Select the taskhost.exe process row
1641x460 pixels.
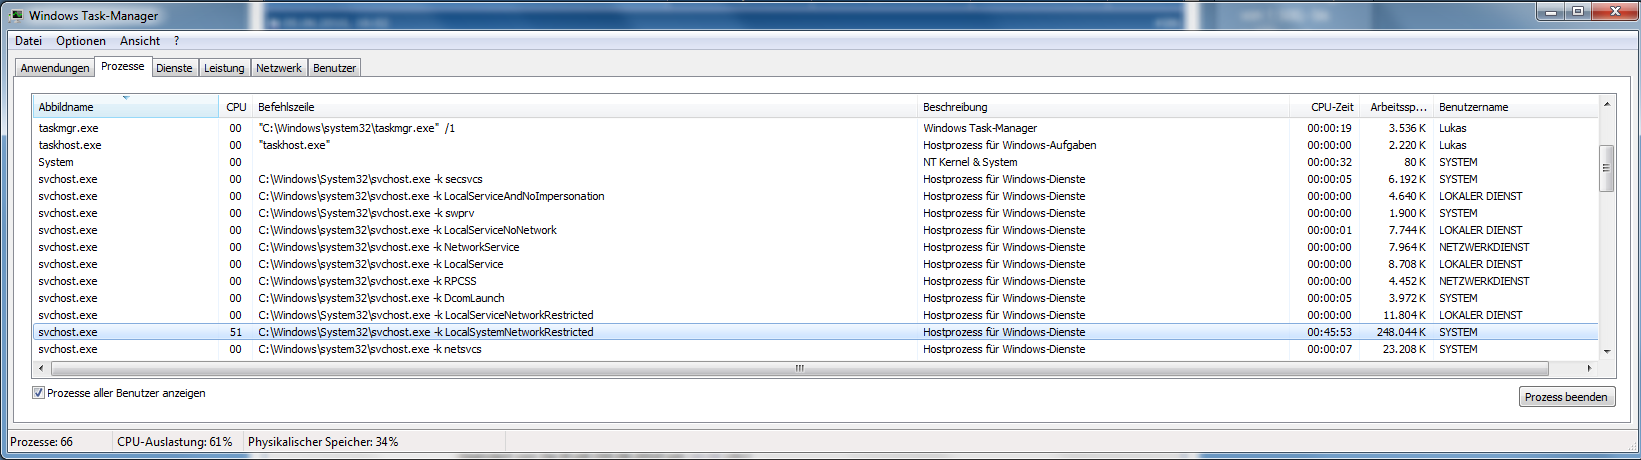click(815, 145)
